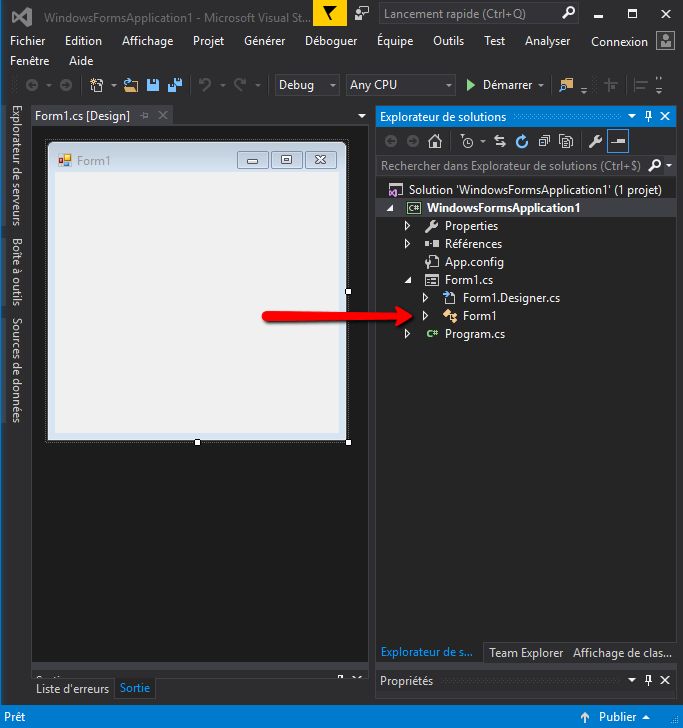Click the Navigate Forward toolbar icon
683x728 pixels.
pyautogui.click(x=66, y=85)
